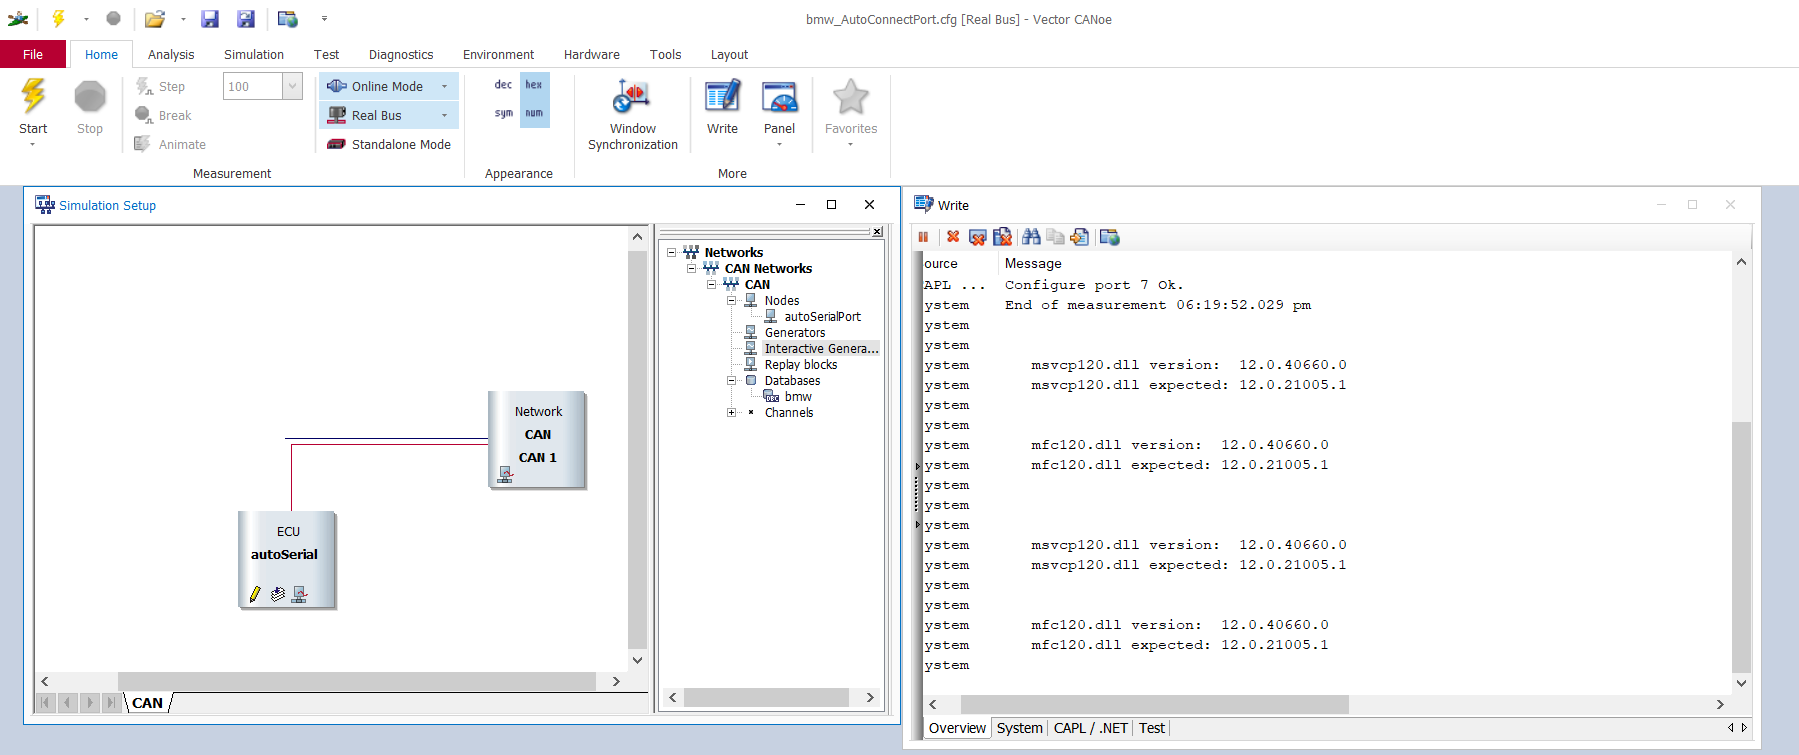
Task: Click the step value input field showing 100
Action: [x=253, y=86]
